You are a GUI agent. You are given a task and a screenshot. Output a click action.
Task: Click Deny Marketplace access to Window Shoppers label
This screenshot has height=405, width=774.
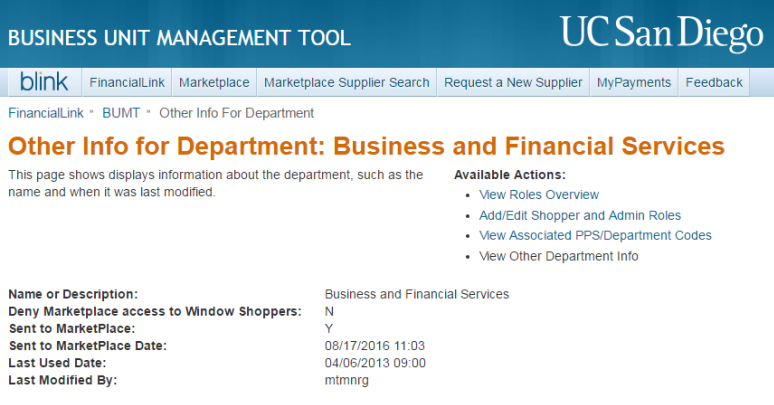click(x=155, y=311)
